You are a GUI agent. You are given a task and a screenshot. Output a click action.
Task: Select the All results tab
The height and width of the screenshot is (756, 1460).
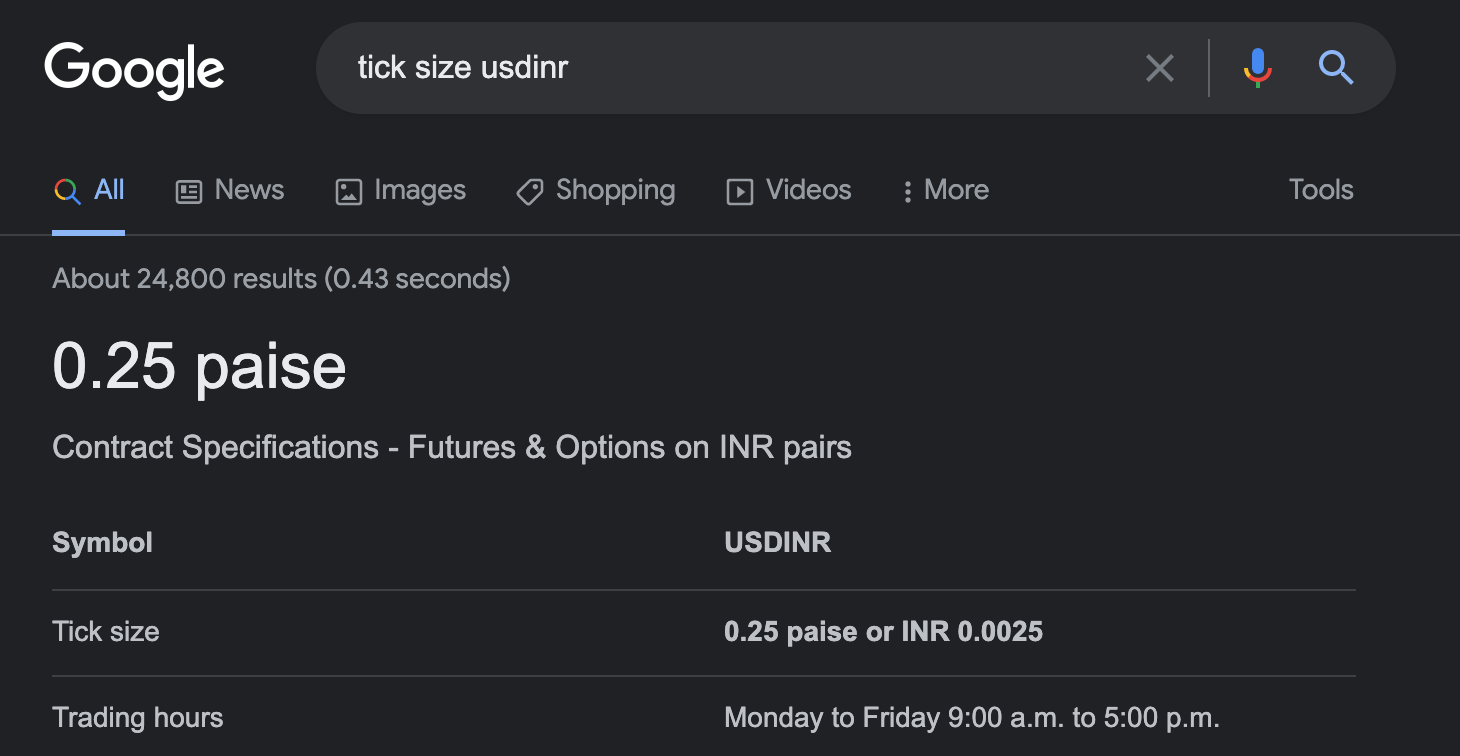(89, 190)
